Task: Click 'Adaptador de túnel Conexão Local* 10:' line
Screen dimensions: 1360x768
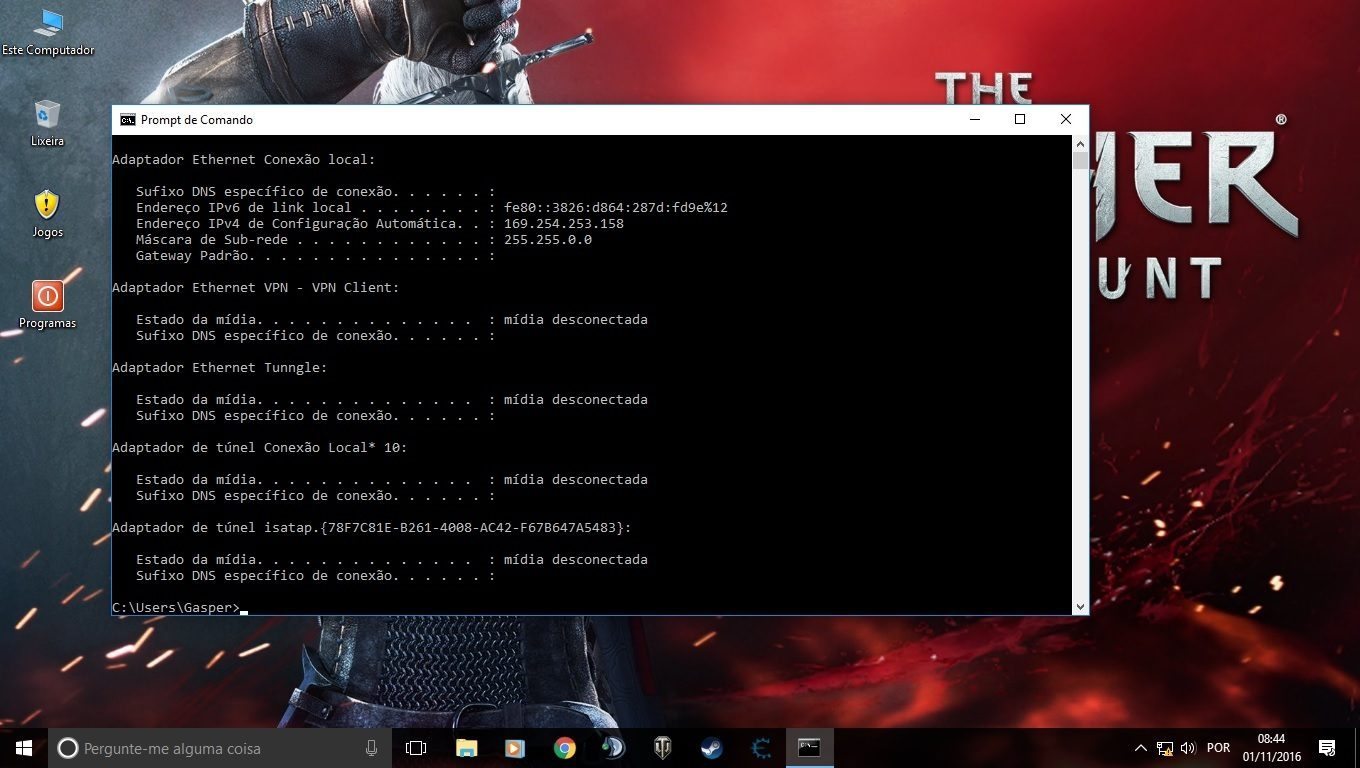Action: coord(260,448)
